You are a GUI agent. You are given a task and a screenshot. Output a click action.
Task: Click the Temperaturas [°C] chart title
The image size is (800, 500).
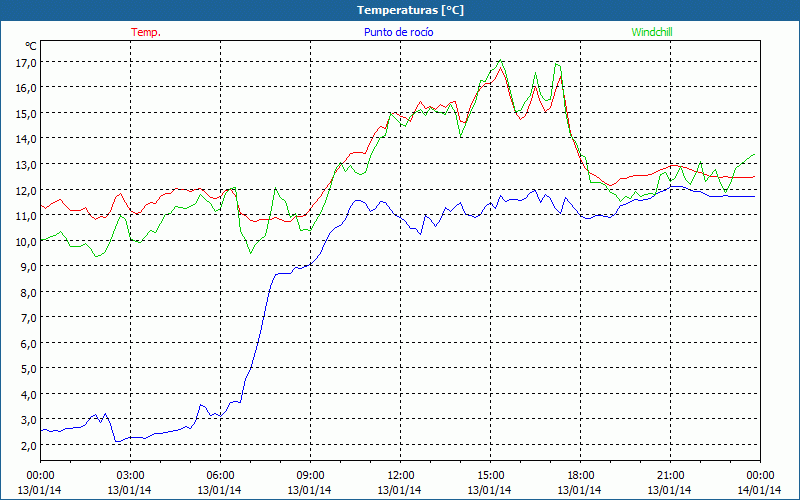click(410, 10)
